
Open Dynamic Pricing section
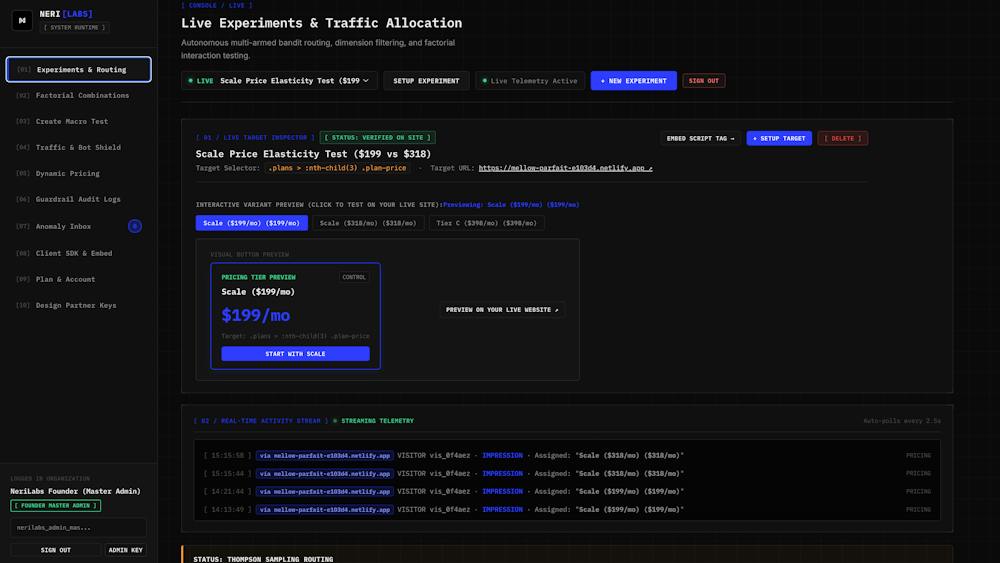pyautogui.click(x=78, y=173)
